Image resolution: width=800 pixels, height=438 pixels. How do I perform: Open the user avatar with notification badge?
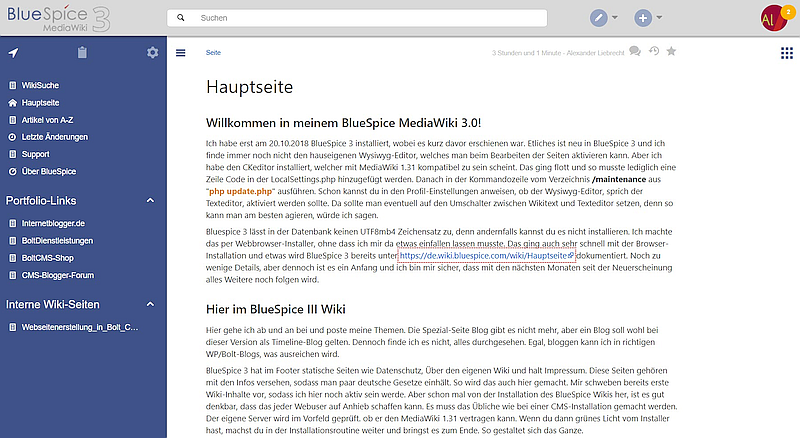pyautogui.click(x=773, y=18)
